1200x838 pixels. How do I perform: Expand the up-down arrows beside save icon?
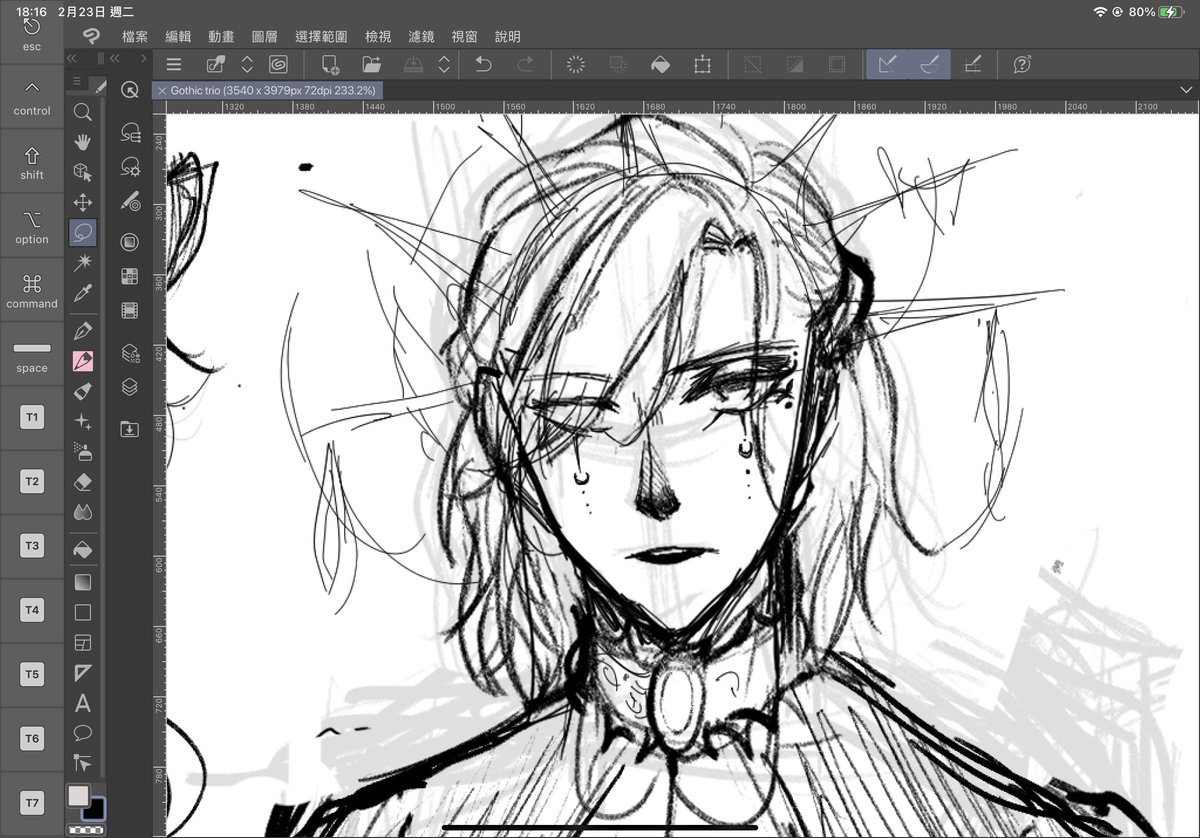coord(444,64)
